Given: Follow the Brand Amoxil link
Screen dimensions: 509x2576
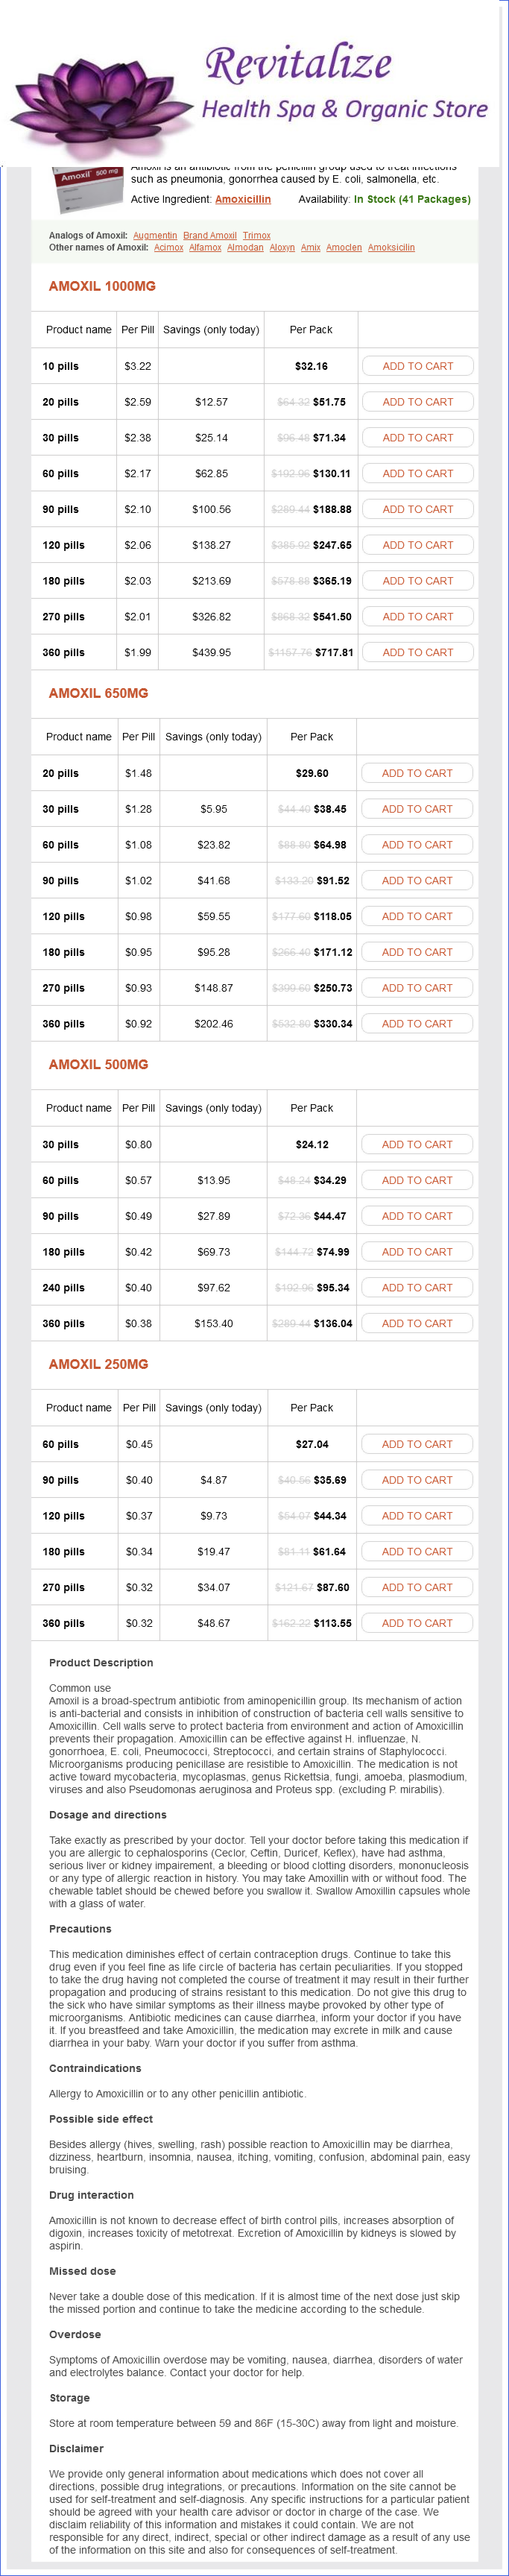Looking at the screenshot, I should (x=210, y=236).
